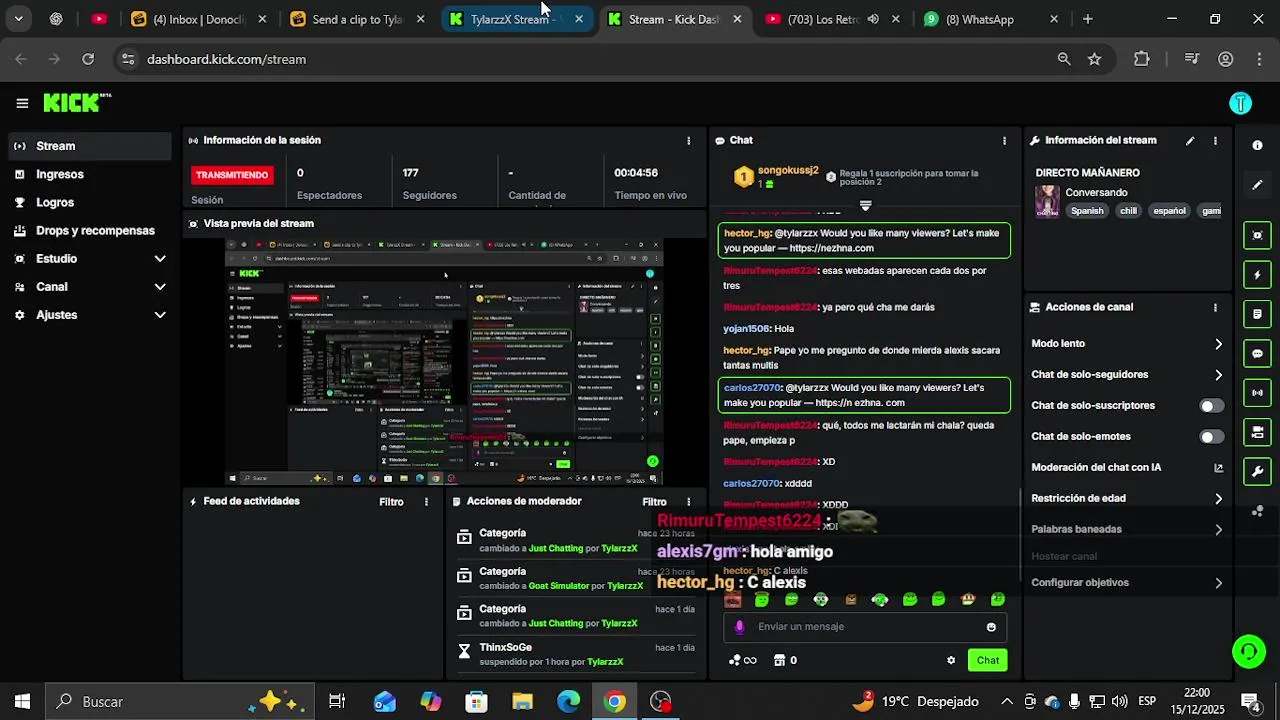Open Restricción de edad settings
The width and height of the screenshot is (1280, 720).
1127,499
